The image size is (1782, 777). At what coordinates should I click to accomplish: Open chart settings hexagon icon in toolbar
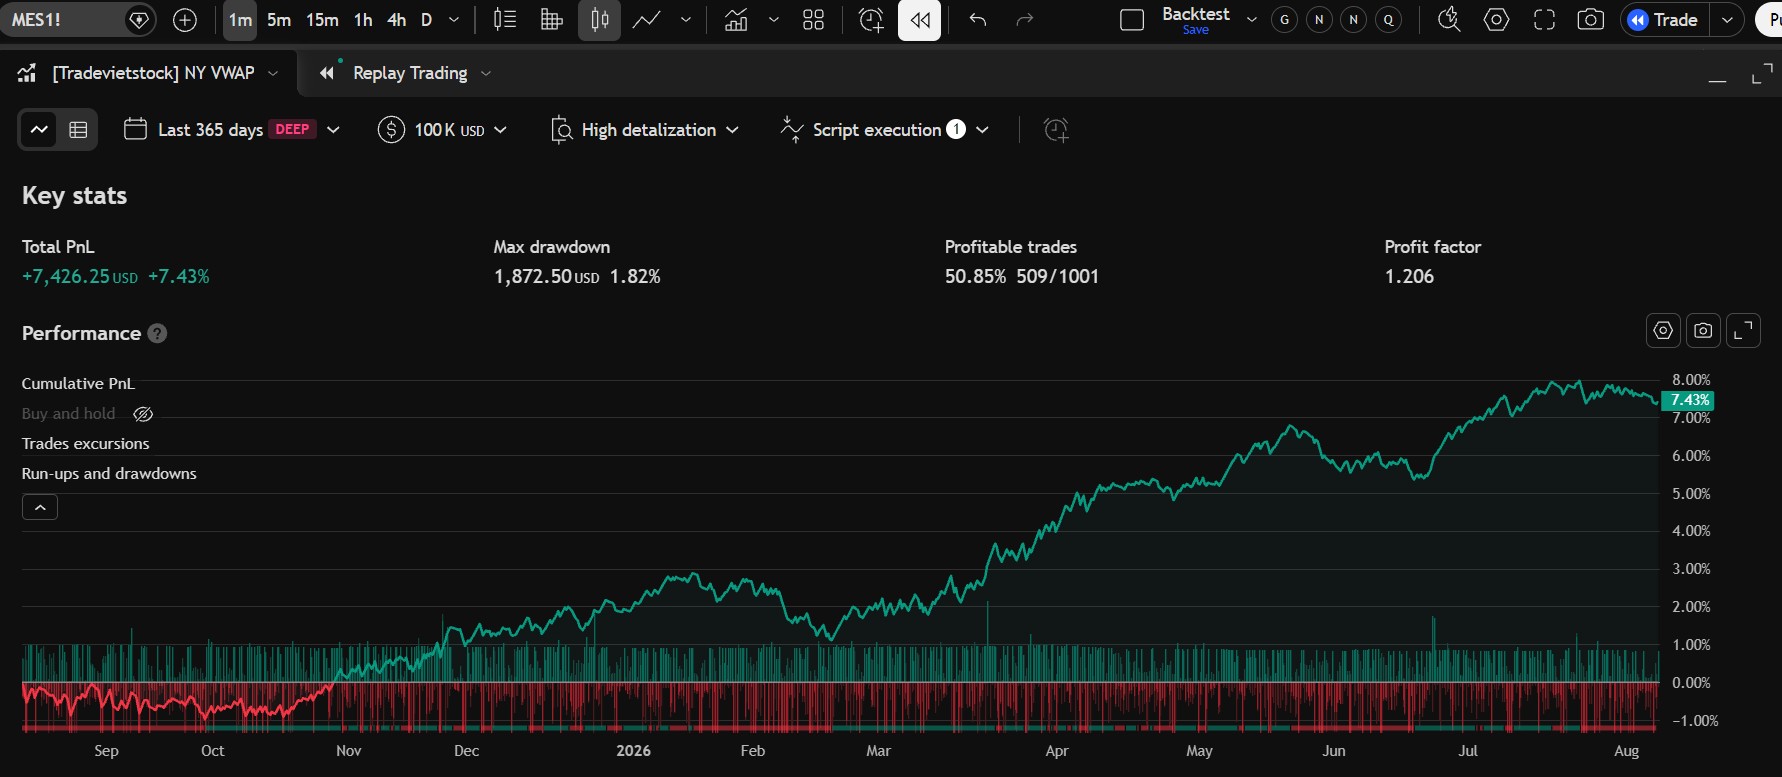(1496, 20)
